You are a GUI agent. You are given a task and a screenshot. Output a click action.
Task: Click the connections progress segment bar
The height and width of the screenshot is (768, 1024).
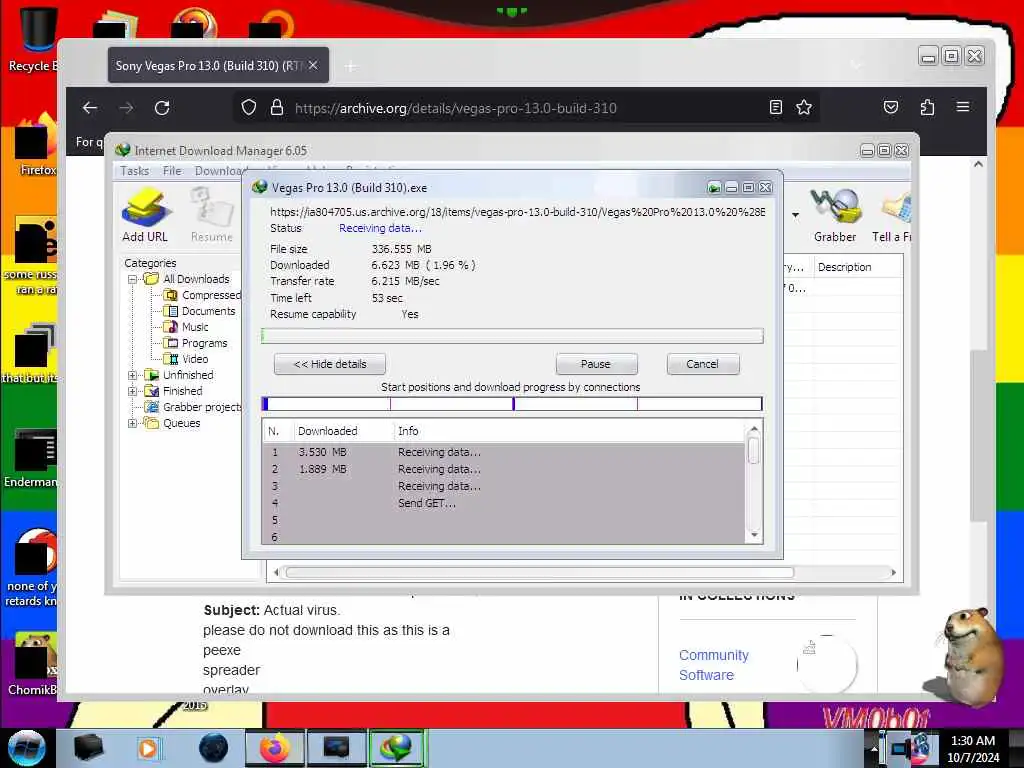512,404
